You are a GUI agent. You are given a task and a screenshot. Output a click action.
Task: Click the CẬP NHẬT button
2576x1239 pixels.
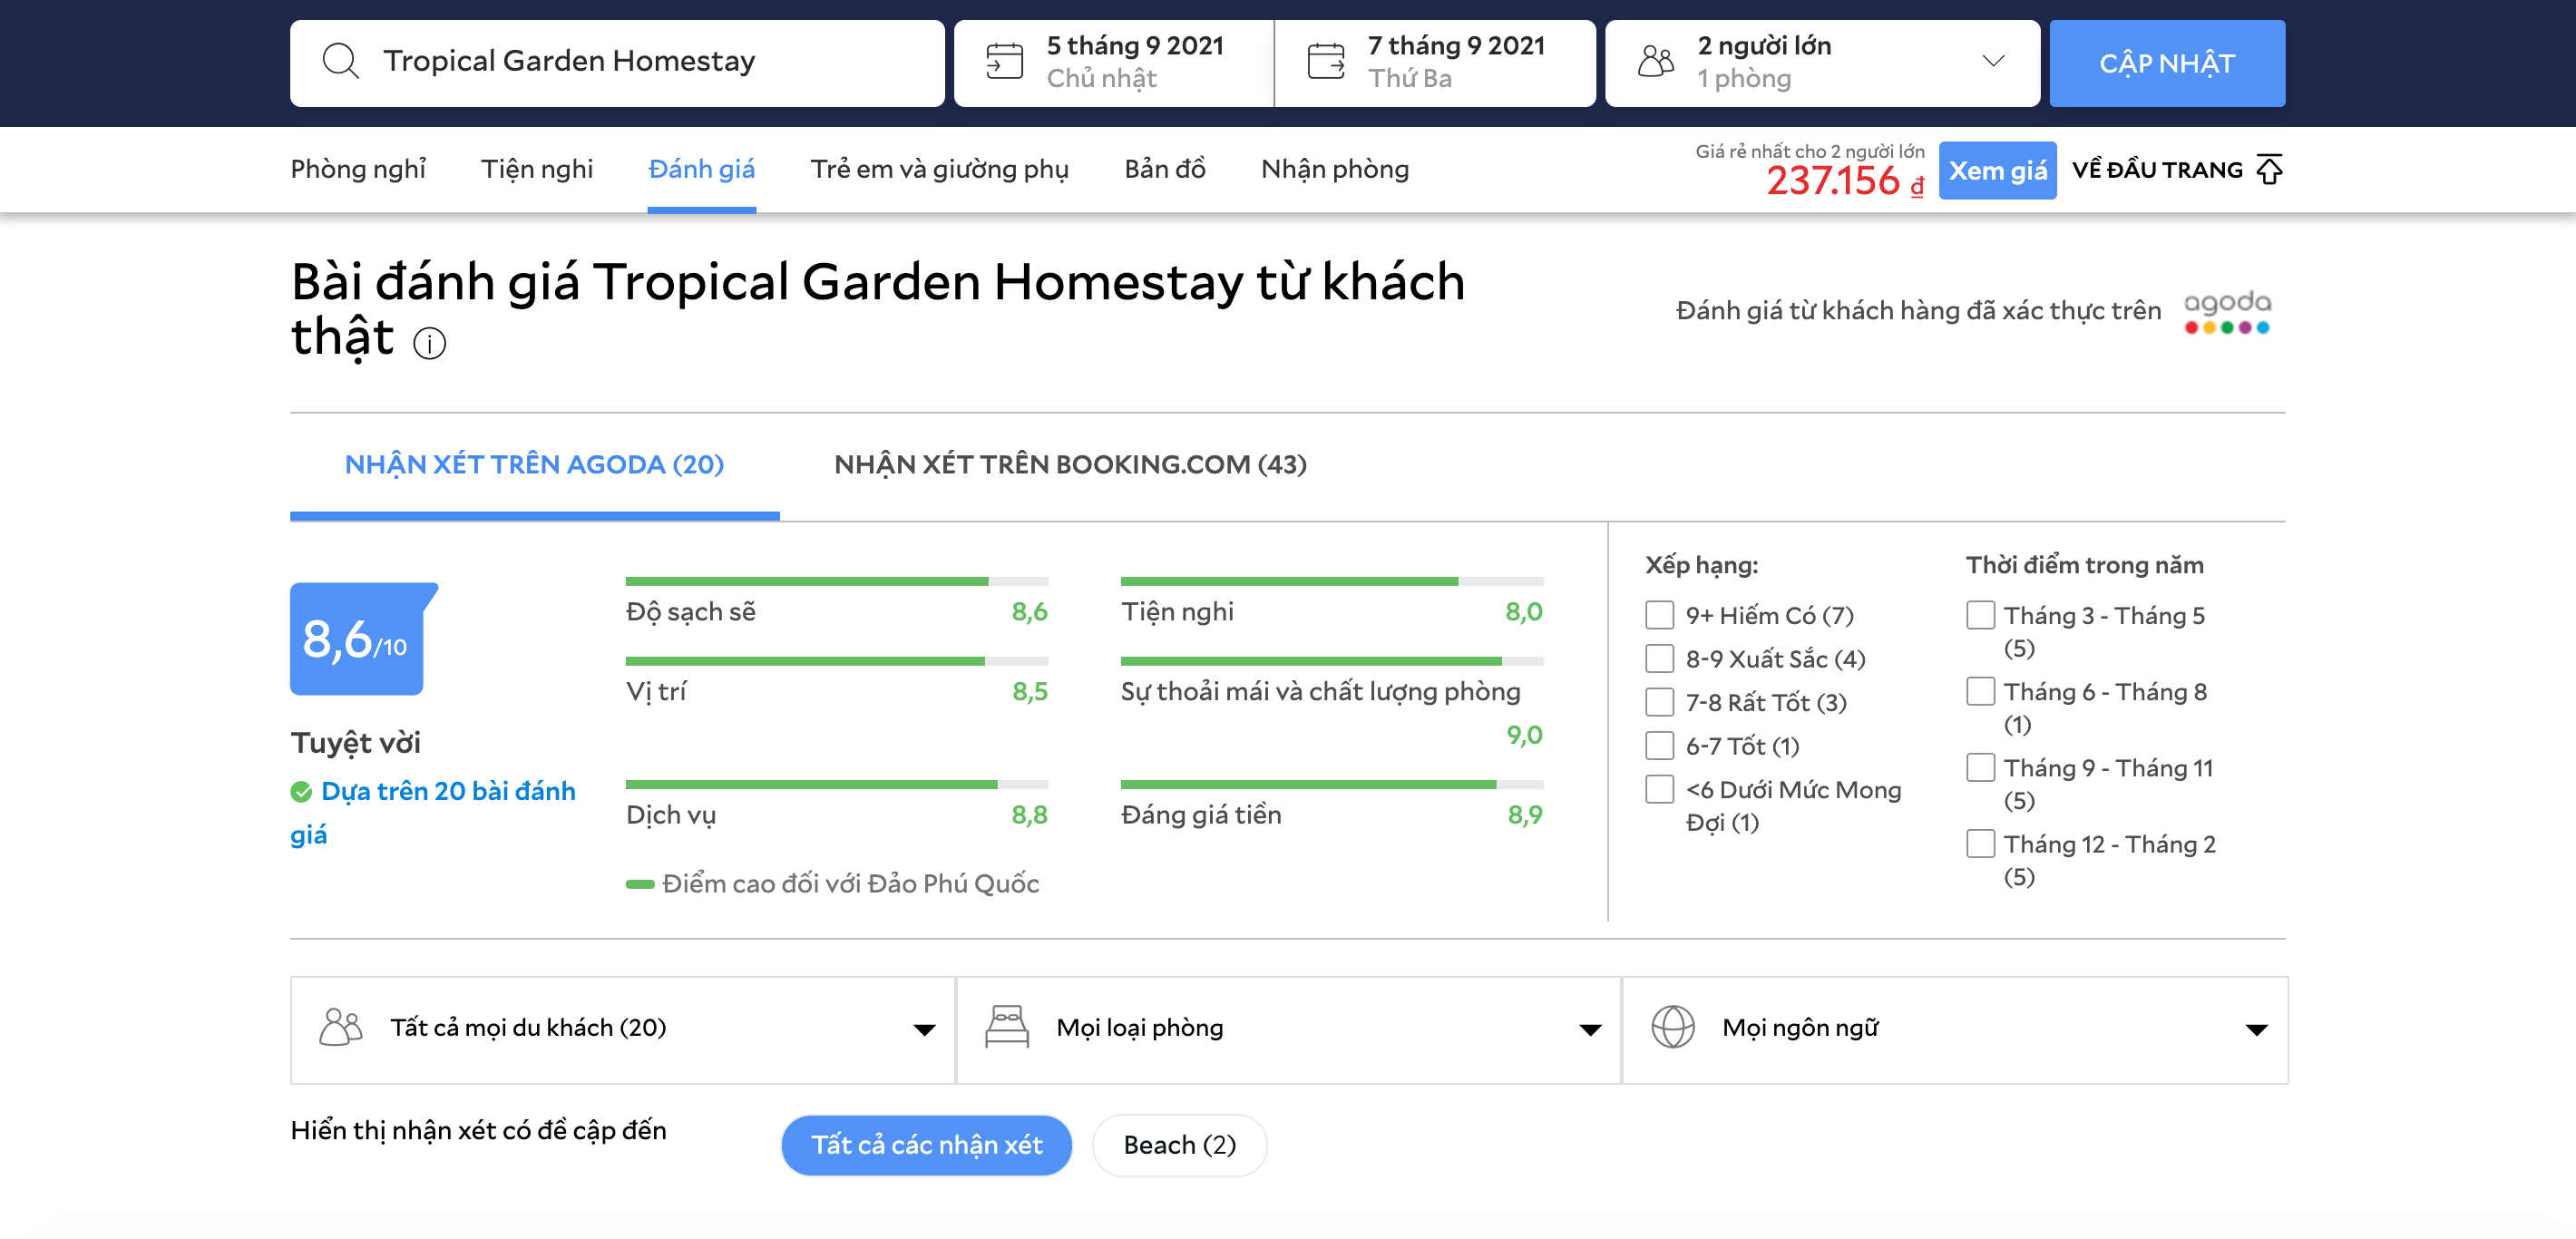point(2167,63)
